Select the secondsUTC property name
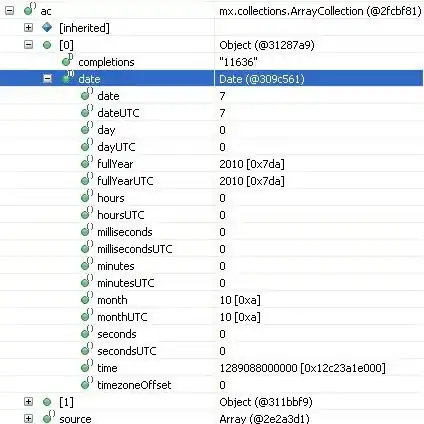The width and height of the screenshot is (424, 424). tap(127, 351)
